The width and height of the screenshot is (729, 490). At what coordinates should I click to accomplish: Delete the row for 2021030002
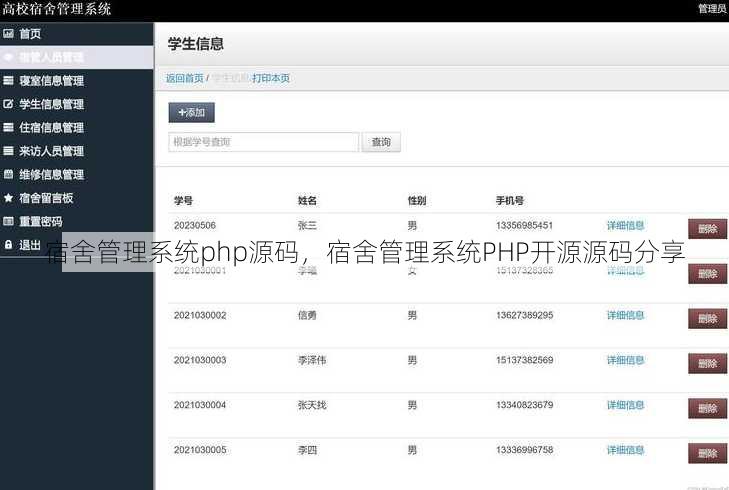pyautogui.click(x=708, y=318)
